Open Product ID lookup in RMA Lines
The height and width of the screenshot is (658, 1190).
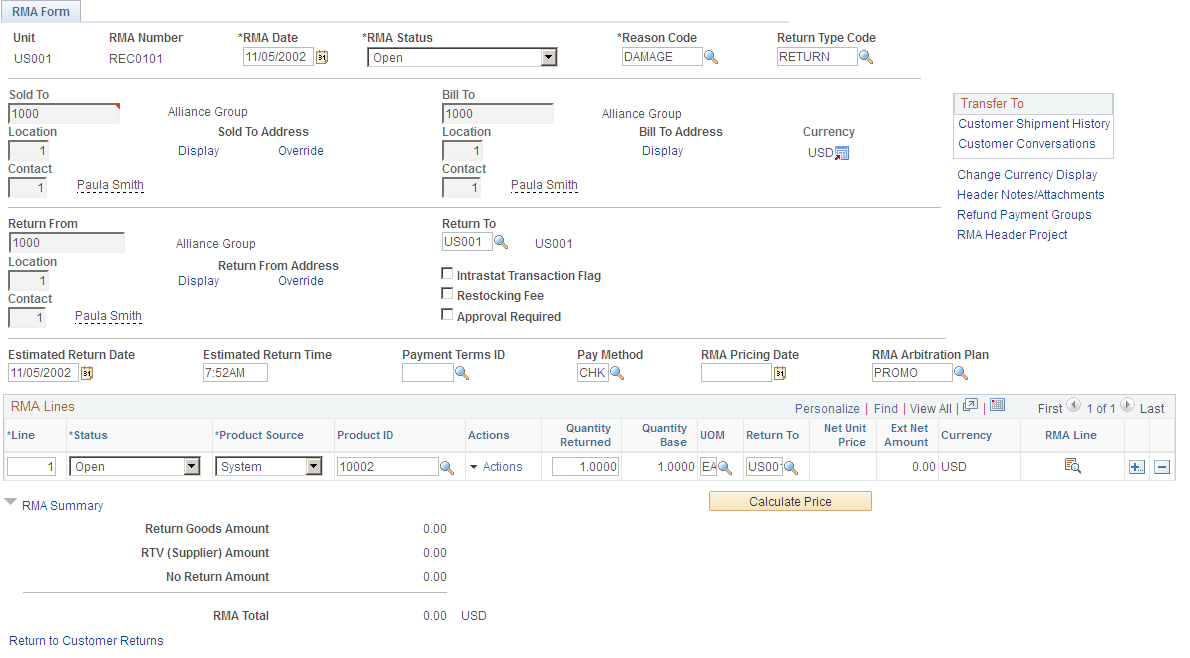click(447, 468)
